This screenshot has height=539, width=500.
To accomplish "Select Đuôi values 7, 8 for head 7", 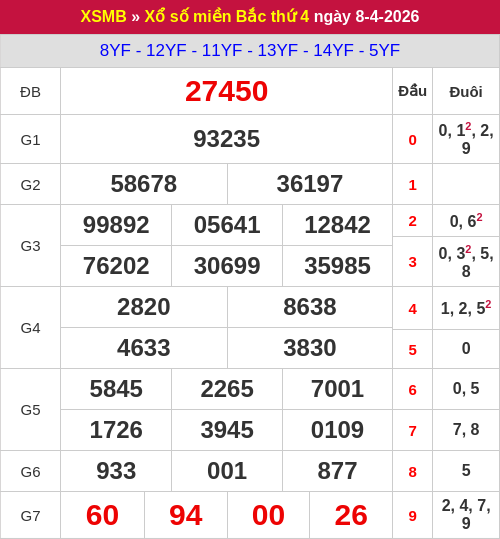I will (x=466, y=429).
